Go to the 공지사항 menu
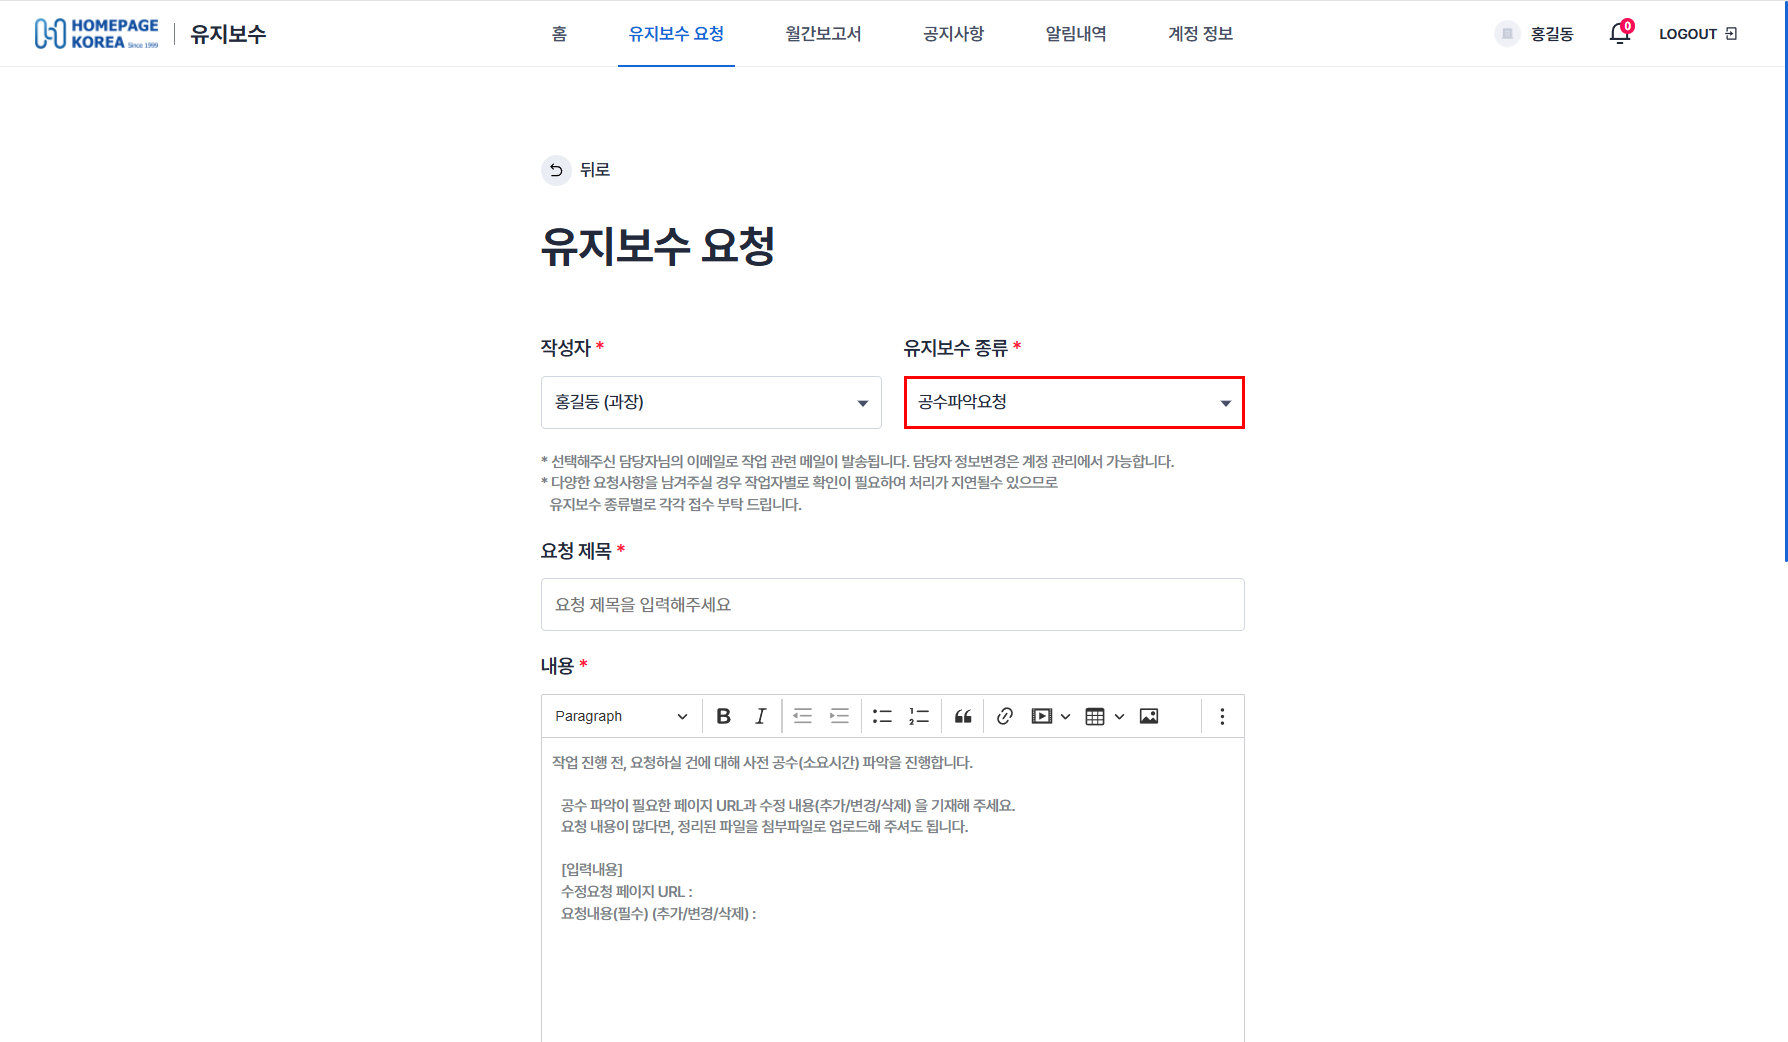1788x1042 pixels. point(952,33)
